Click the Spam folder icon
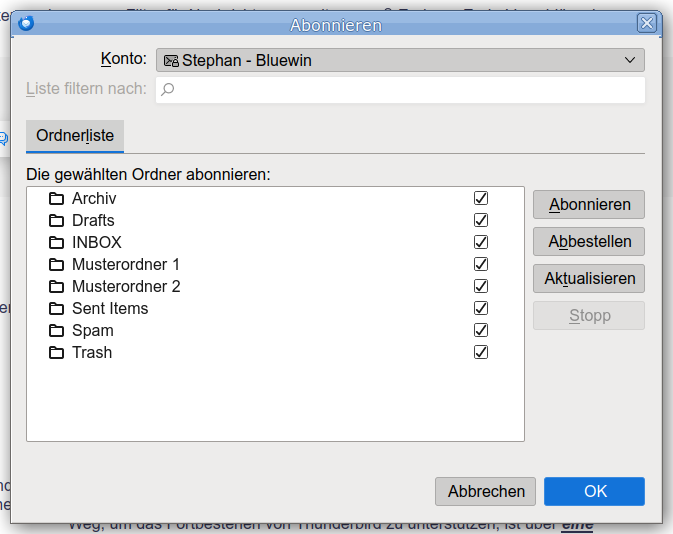Viewport: 673px width, 534px height. [56, 330]
